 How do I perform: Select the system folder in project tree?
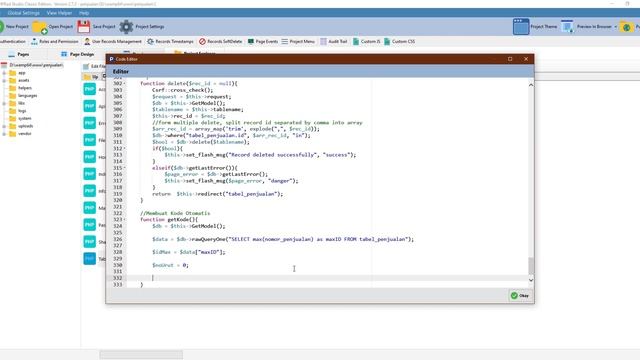pos(24,118)
